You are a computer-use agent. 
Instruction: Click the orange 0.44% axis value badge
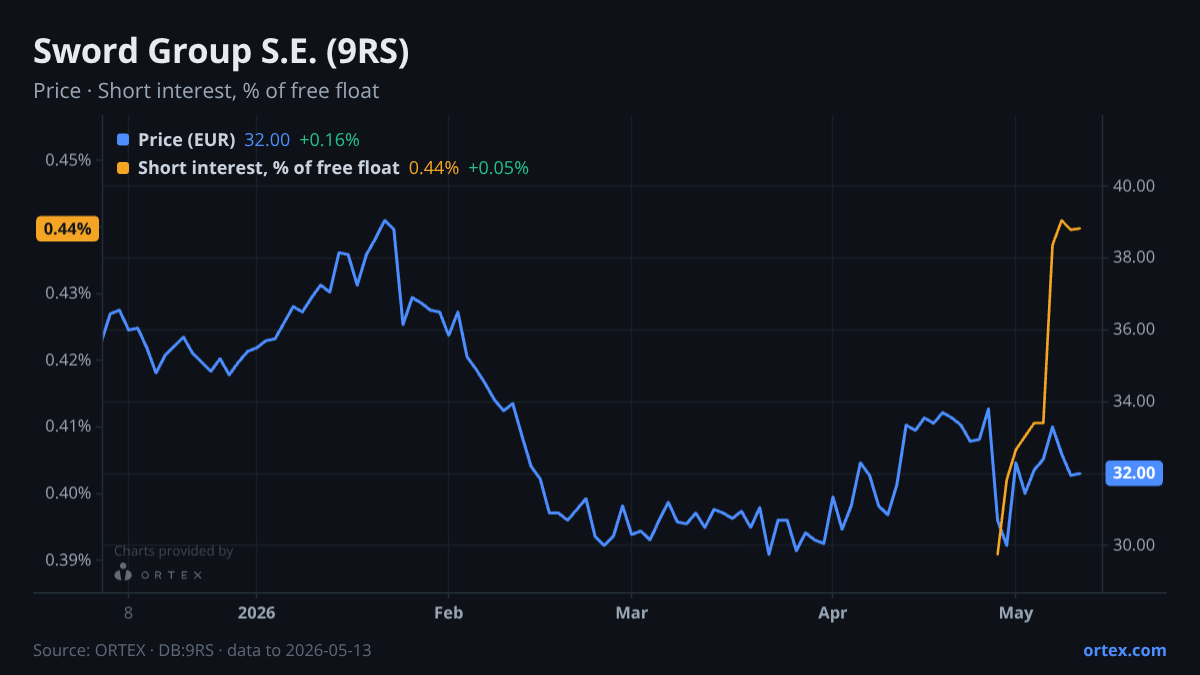click(68, 229)
